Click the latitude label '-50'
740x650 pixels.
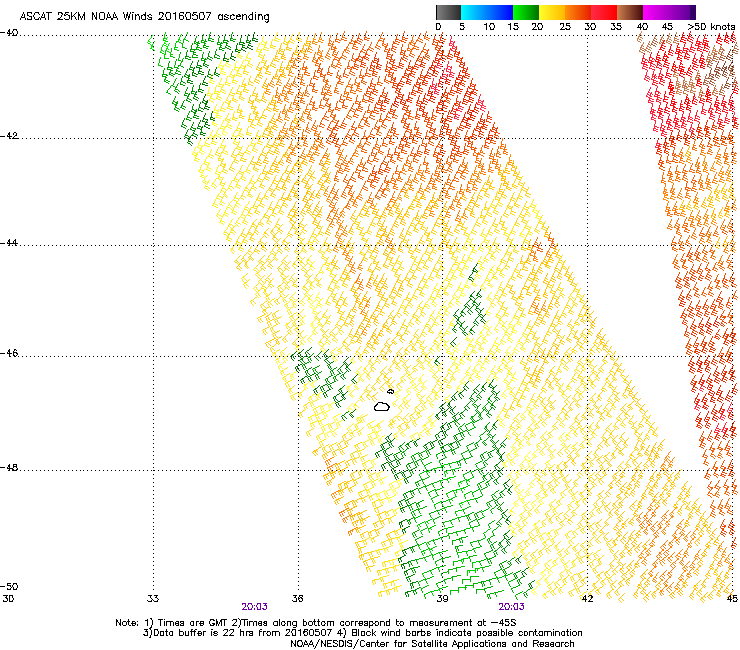(9, 586)
